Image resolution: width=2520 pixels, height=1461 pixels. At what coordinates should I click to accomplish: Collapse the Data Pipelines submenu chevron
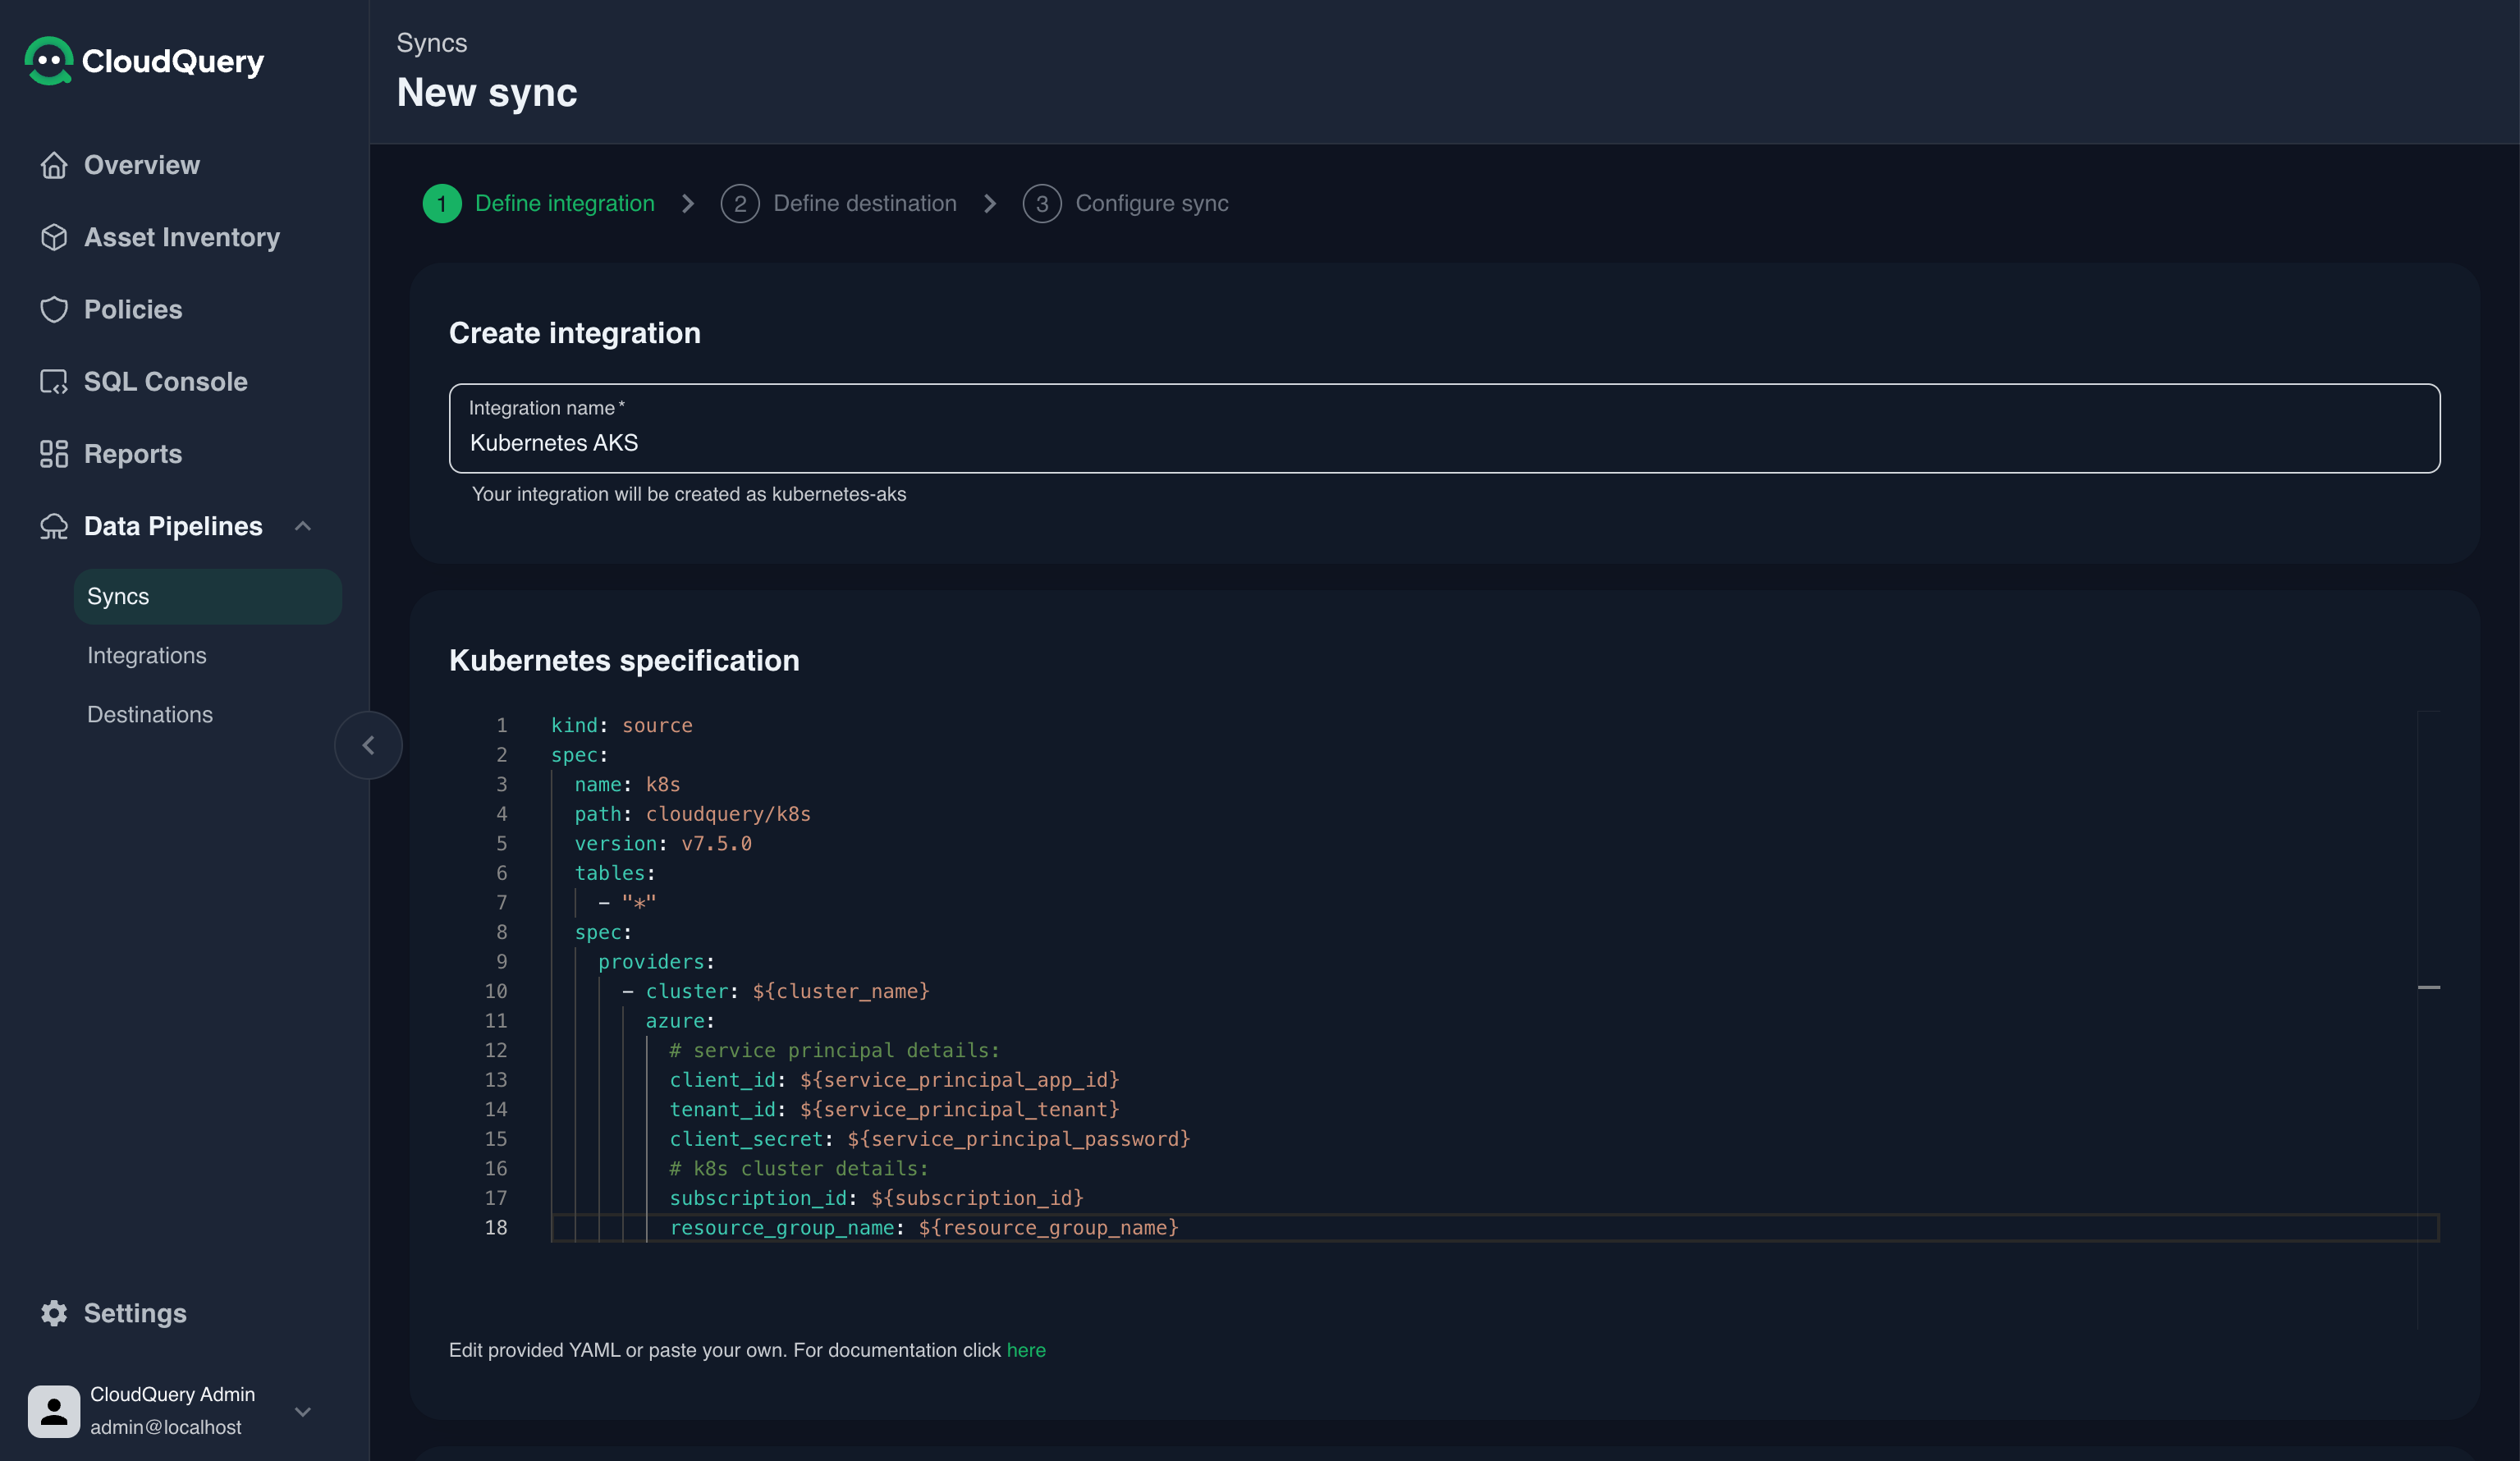(303, 526)
